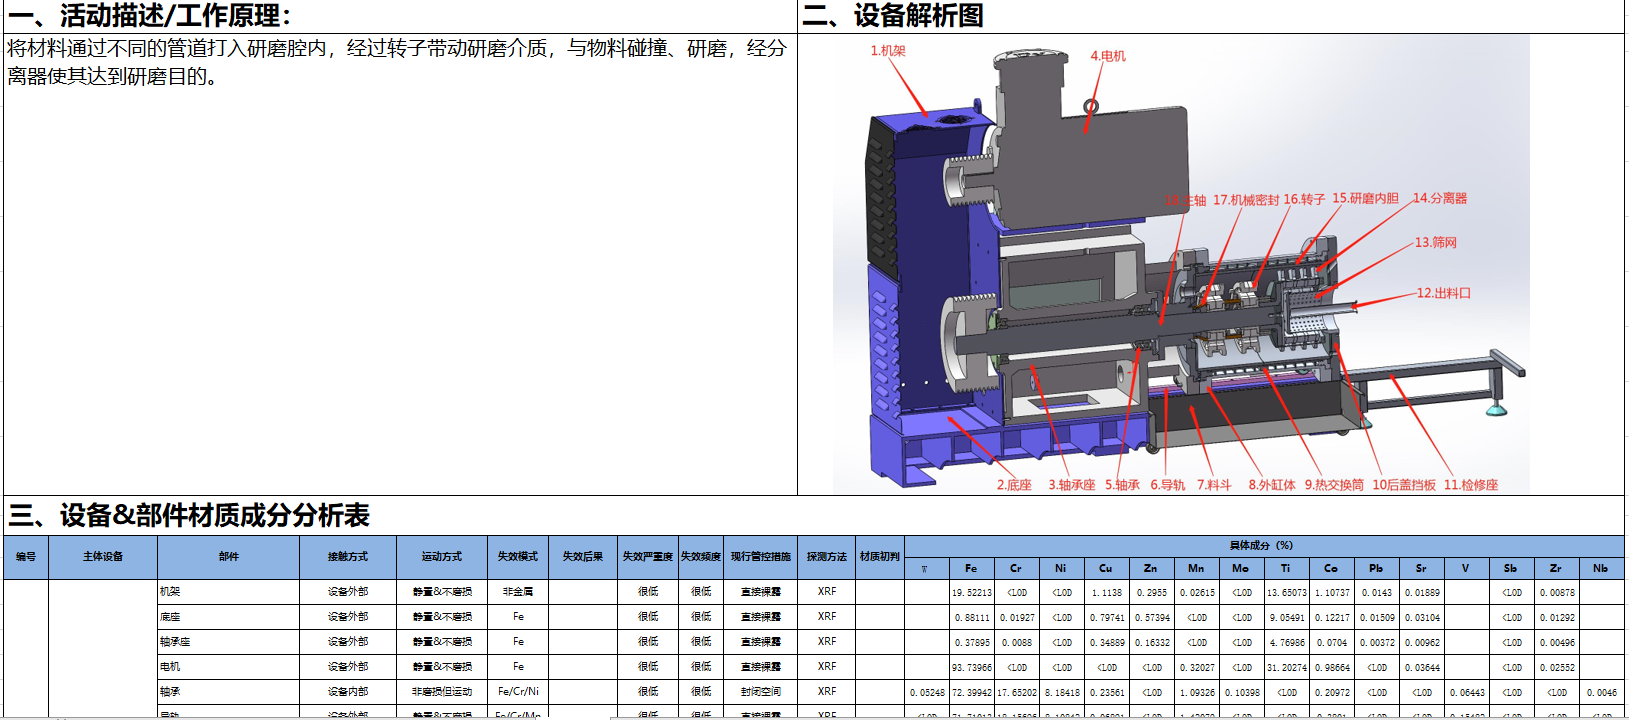Viewport: 1629px width, 720px height.
Task: Click the 1.机架 label in the diagram
Action: click(888, 51)
